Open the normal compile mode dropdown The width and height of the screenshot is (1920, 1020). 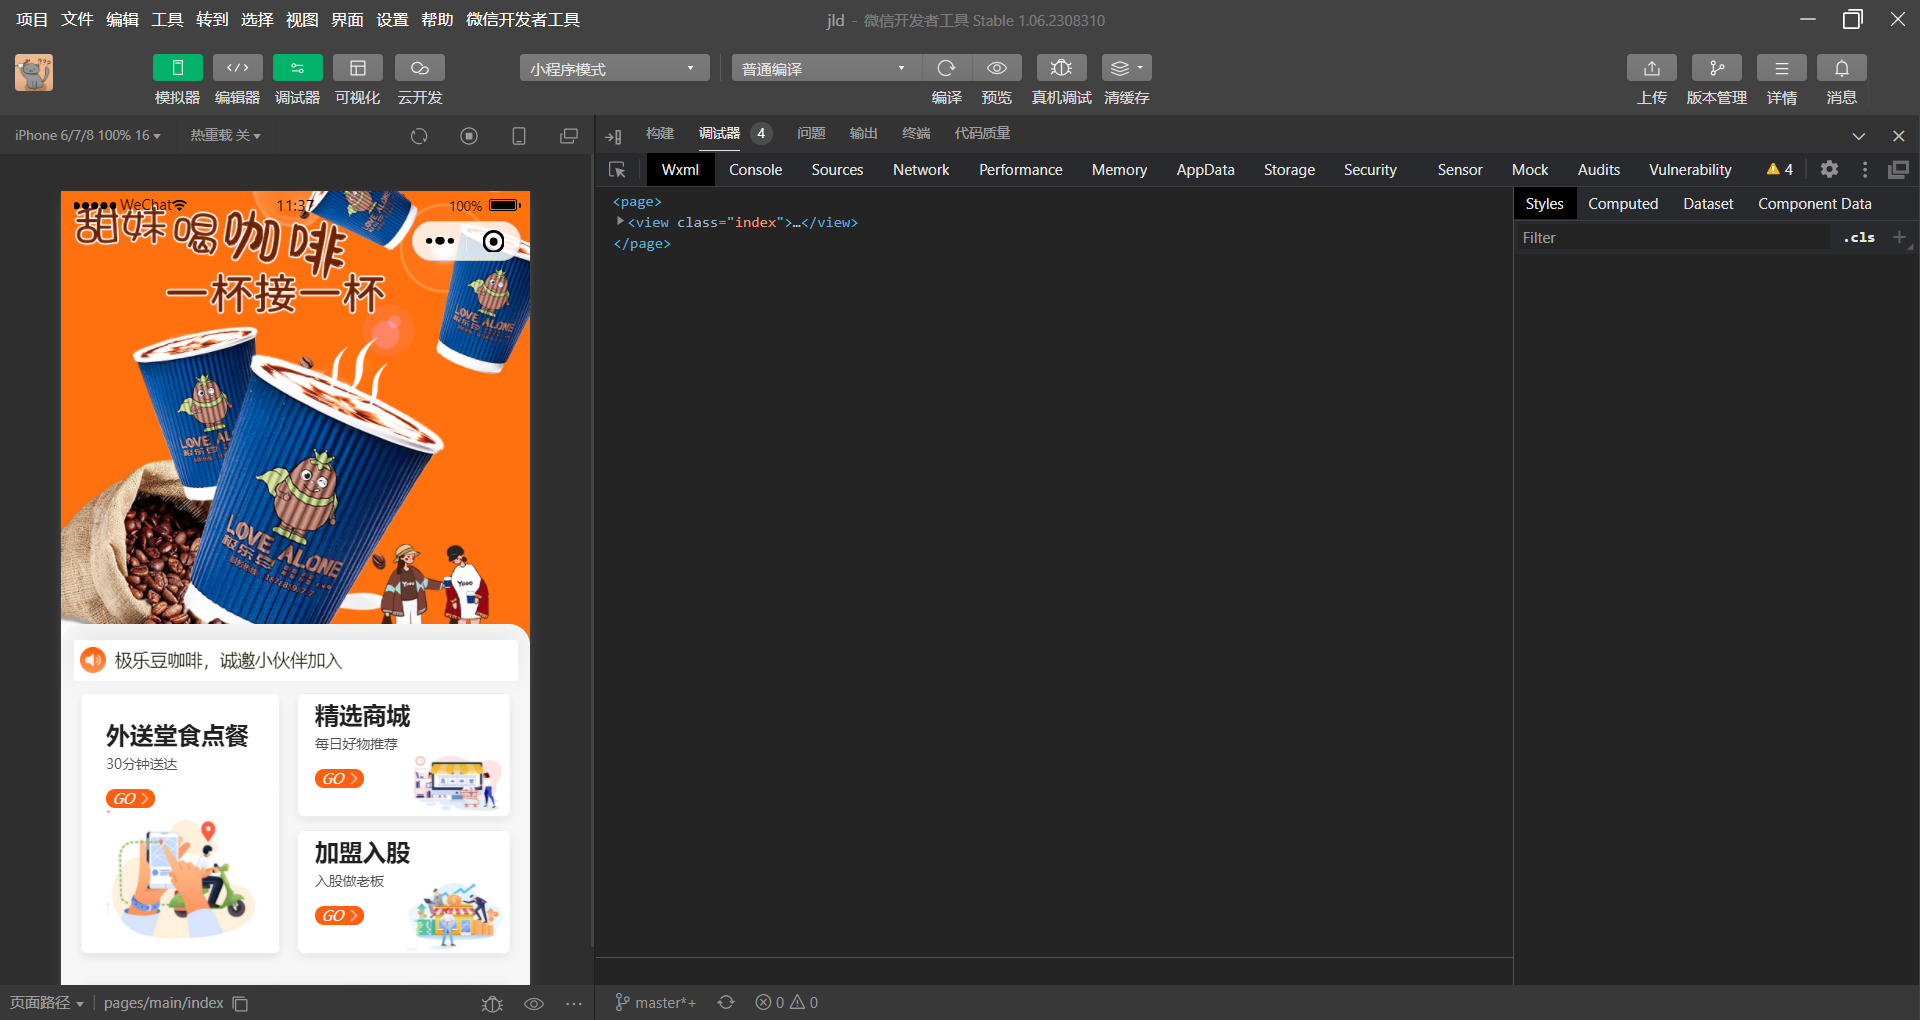point(826,68)
